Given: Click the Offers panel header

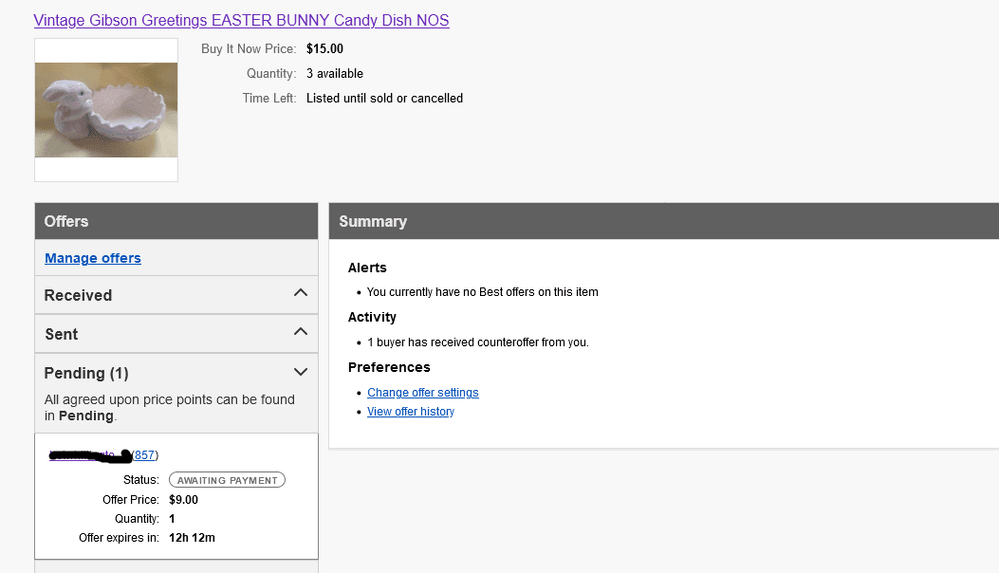Looking at the screenshot, I should [x=176, y=221].
